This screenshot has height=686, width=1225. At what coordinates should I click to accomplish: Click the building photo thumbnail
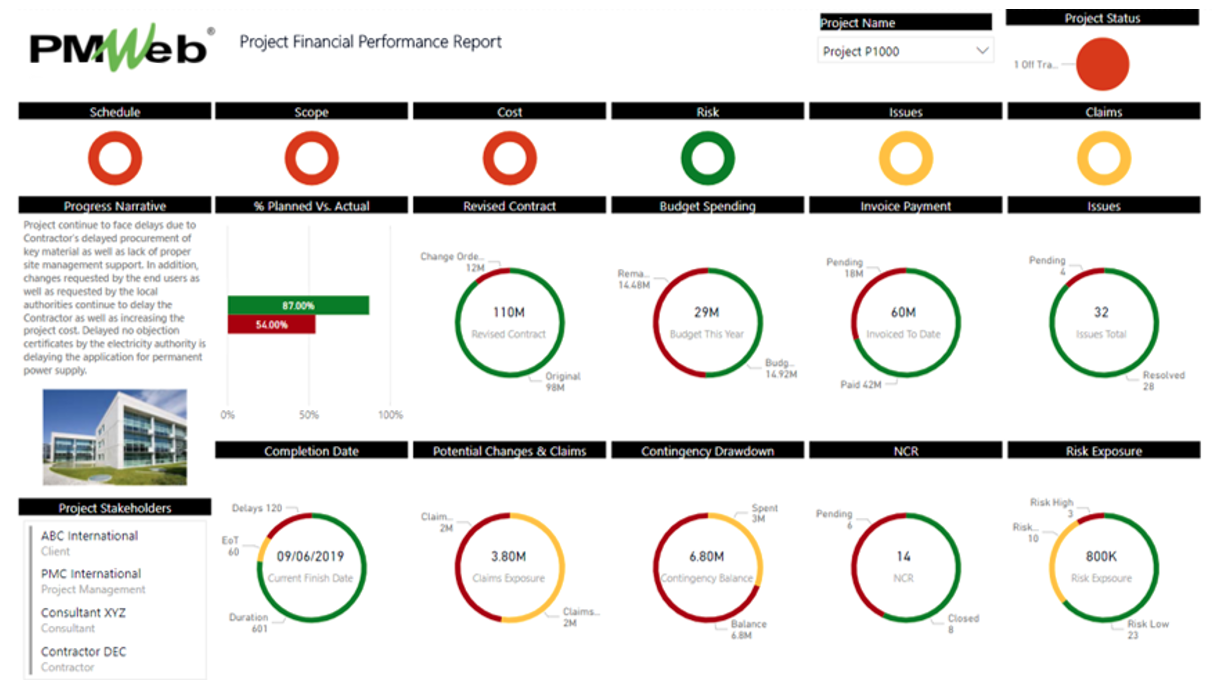coord(115,436)
